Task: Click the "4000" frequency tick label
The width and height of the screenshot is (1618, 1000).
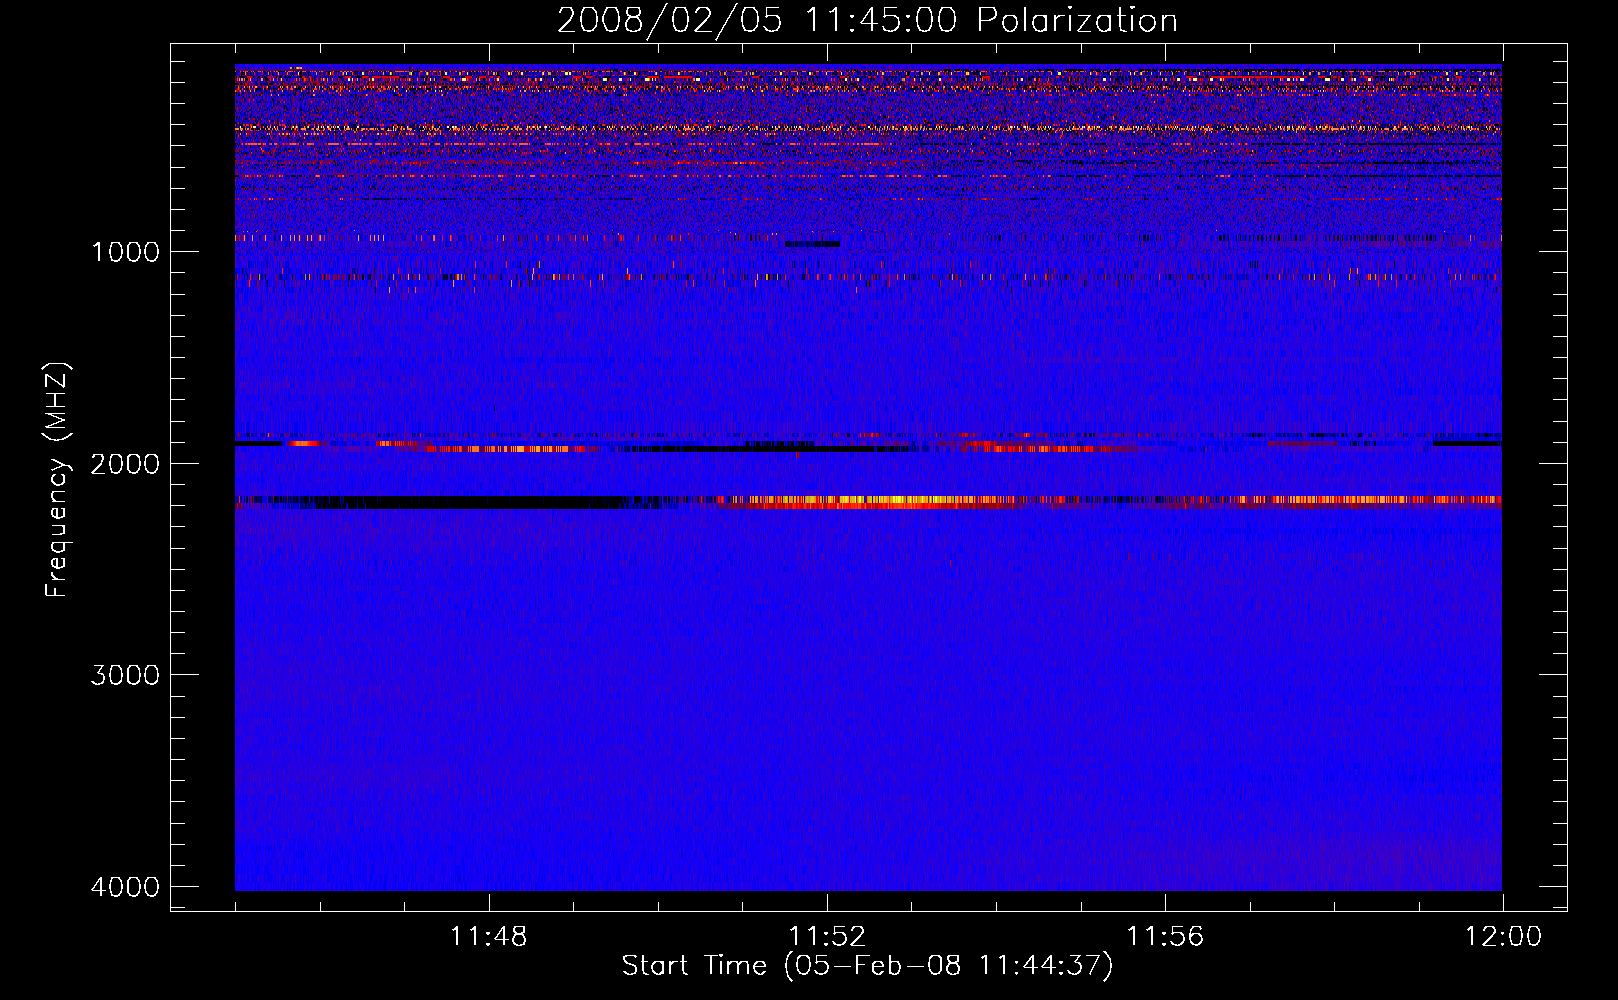Action: pyautogui.click(x=125, y=886)
